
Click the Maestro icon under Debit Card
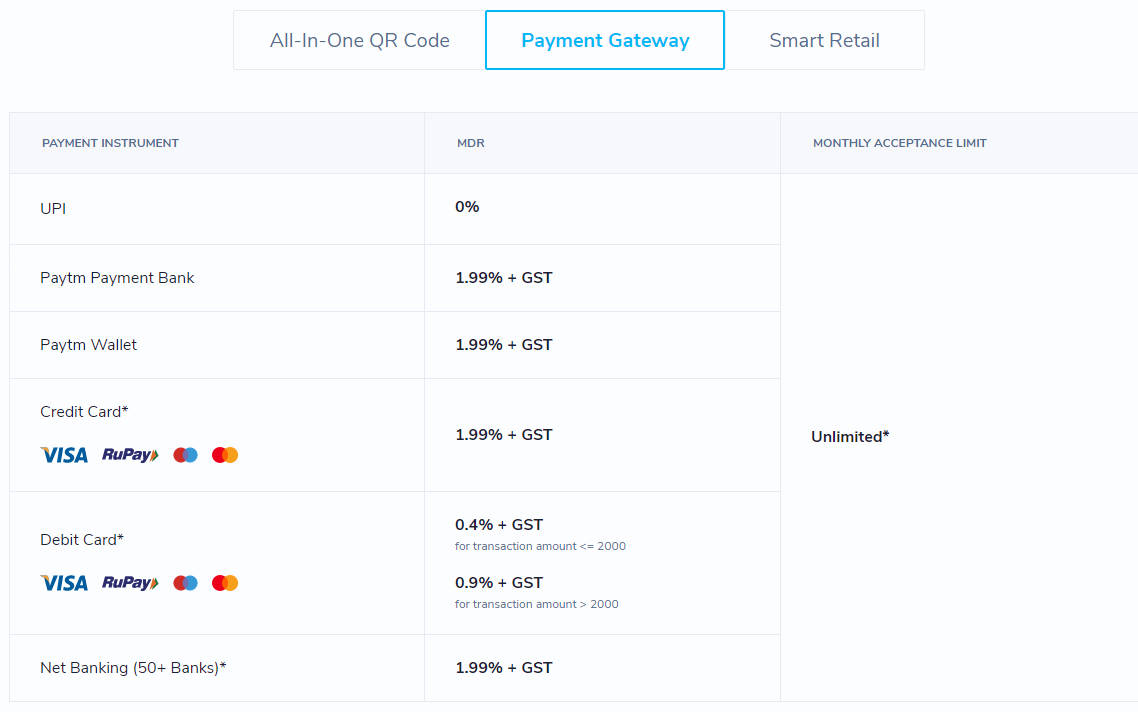[x=225, y=582]
